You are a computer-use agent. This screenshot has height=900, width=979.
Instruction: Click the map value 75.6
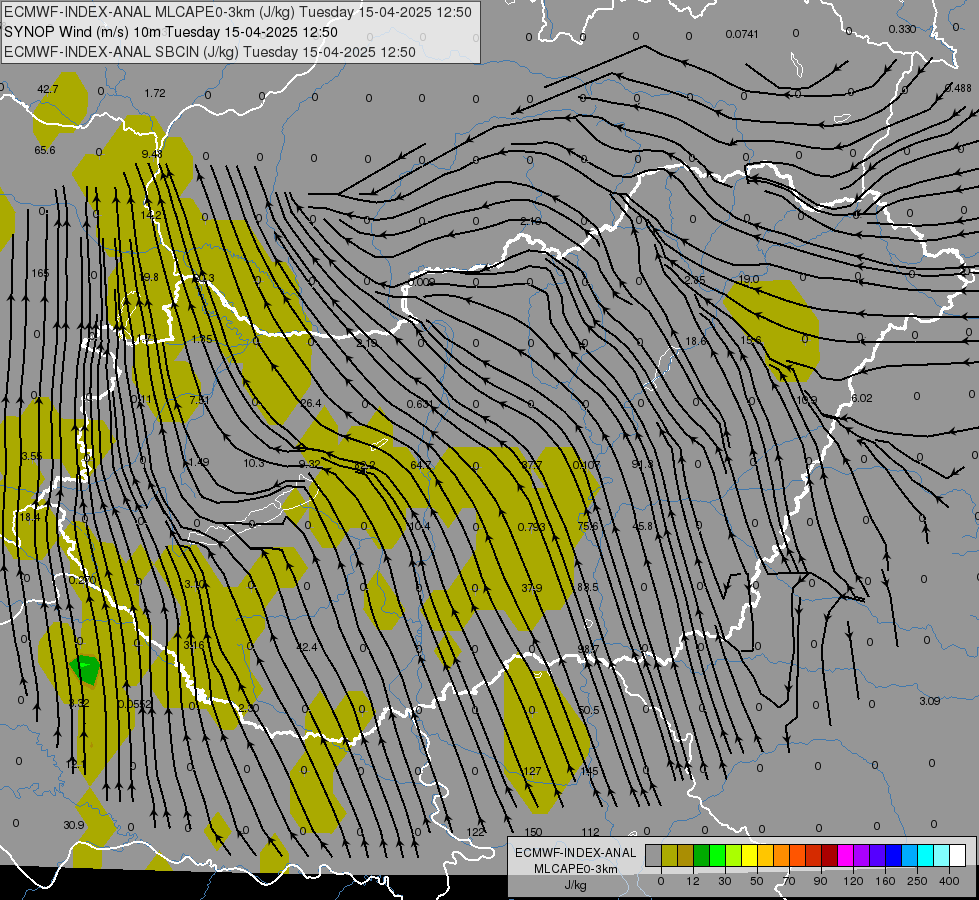point(588,526)
